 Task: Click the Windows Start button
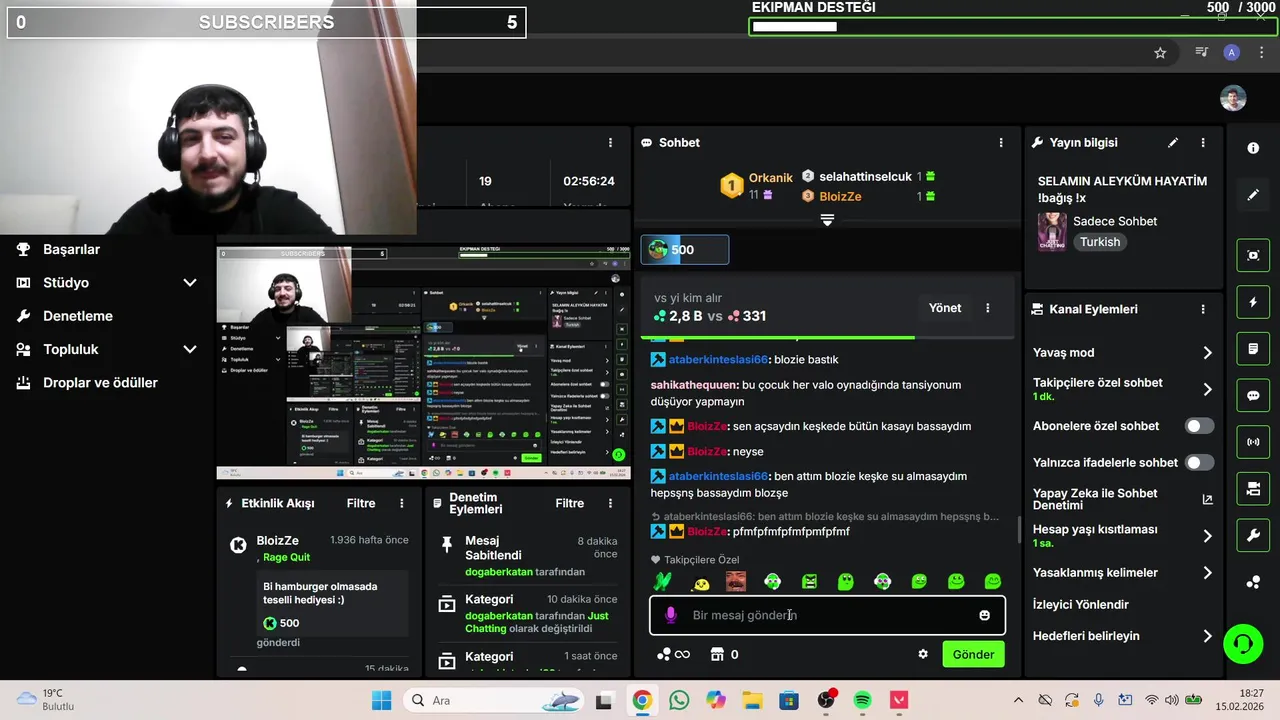382,700
